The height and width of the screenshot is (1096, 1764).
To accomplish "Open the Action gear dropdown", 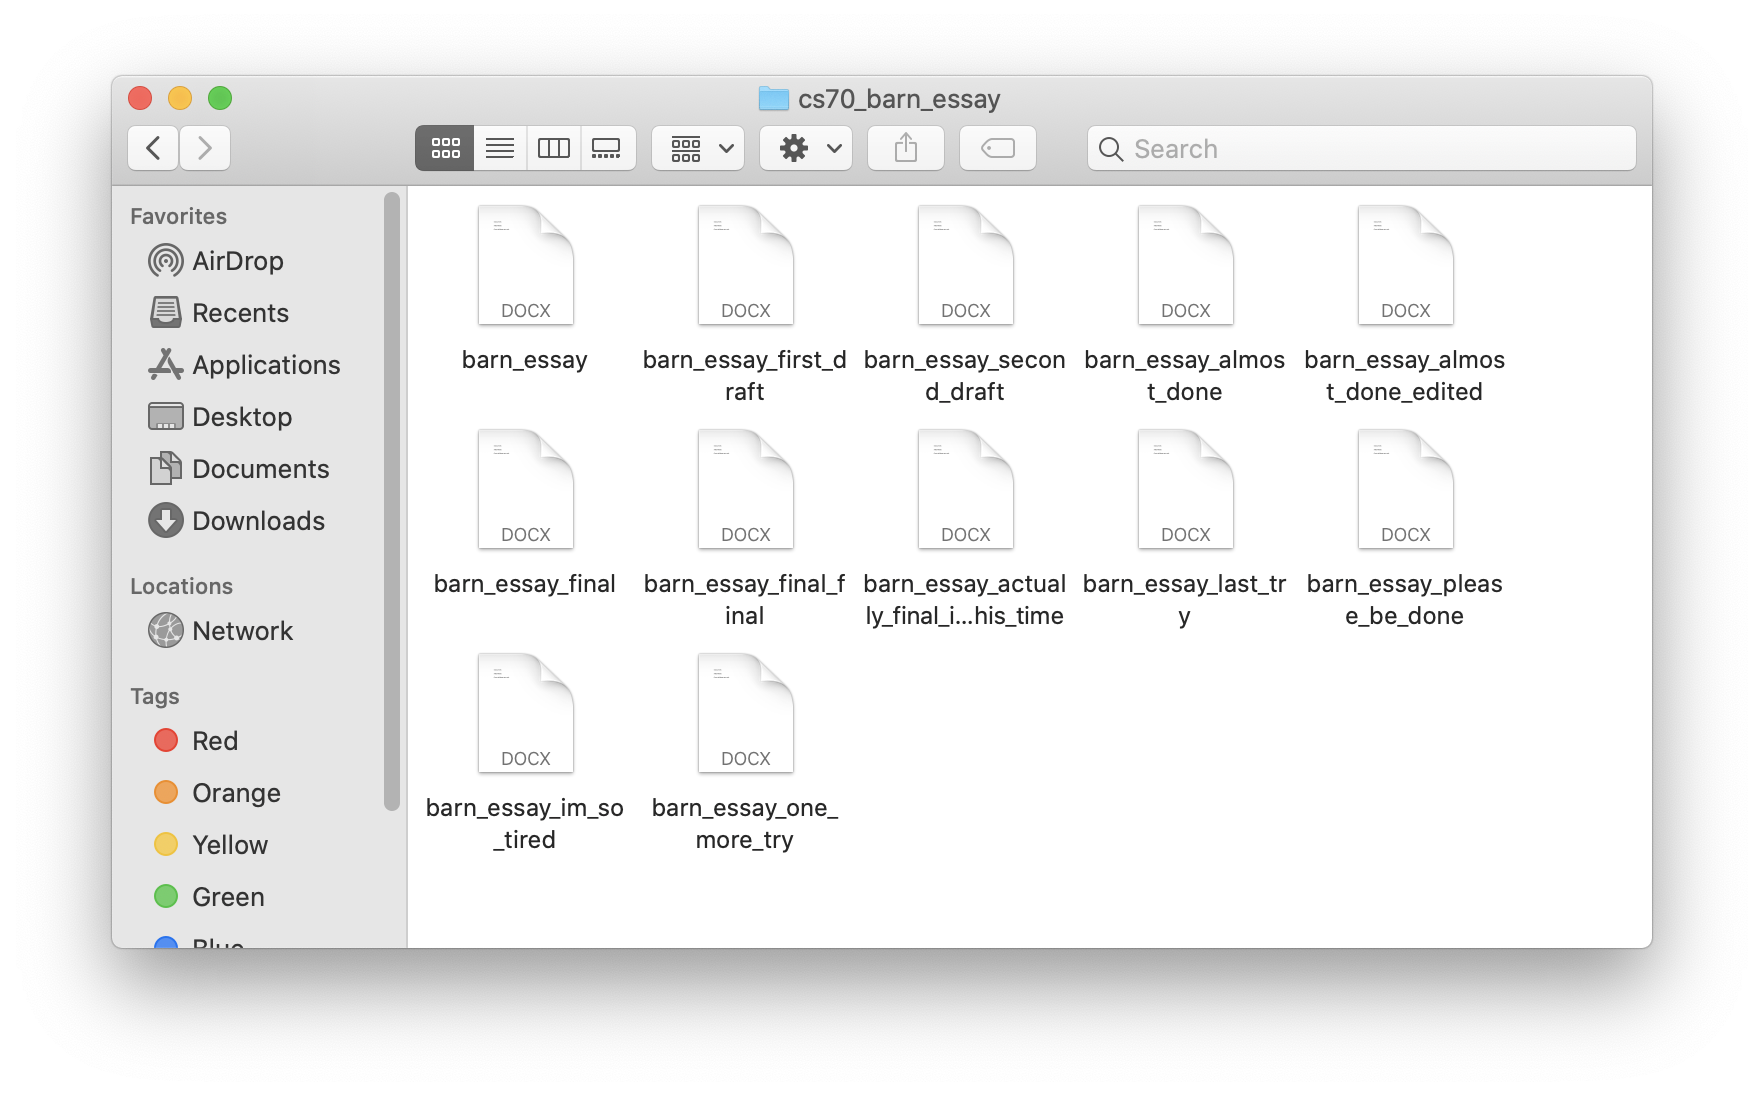I will 795,147.
